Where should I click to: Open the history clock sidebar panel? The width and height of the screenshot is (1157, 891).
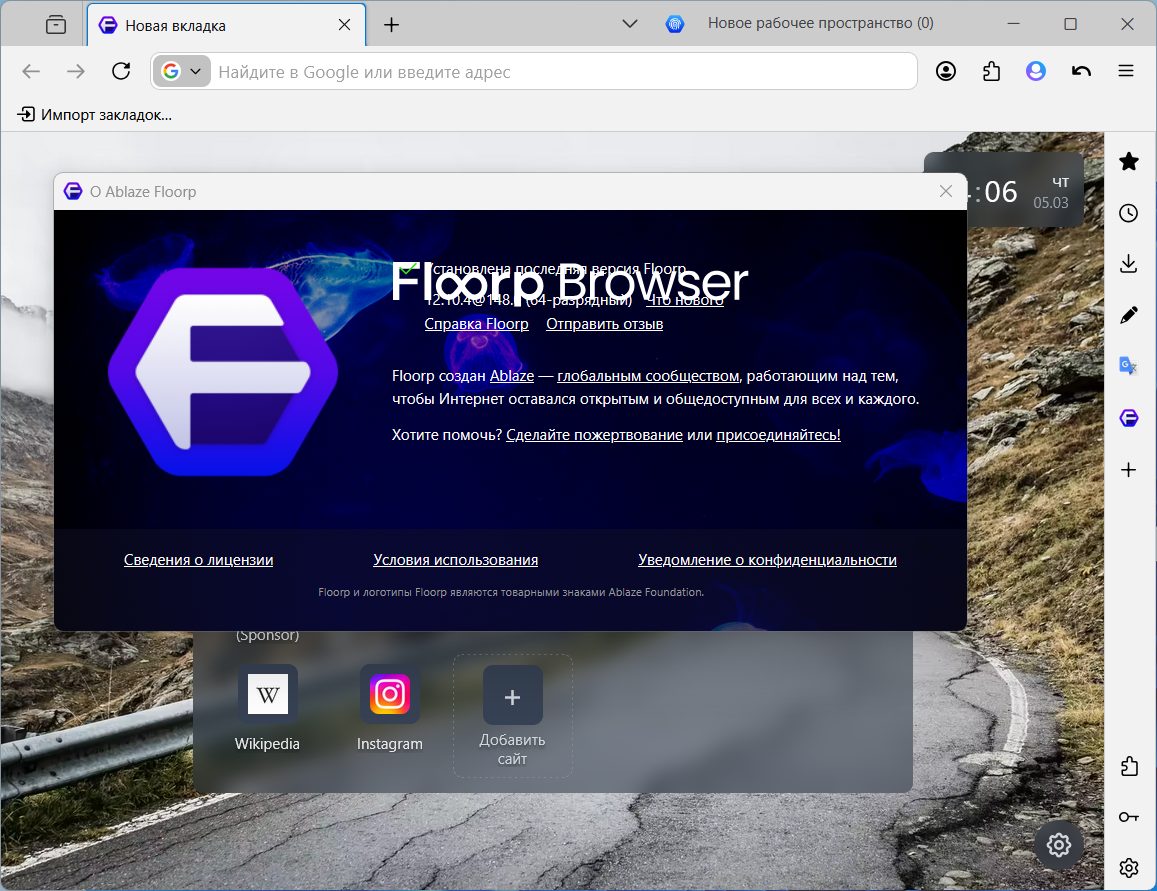pos(1128,213)
